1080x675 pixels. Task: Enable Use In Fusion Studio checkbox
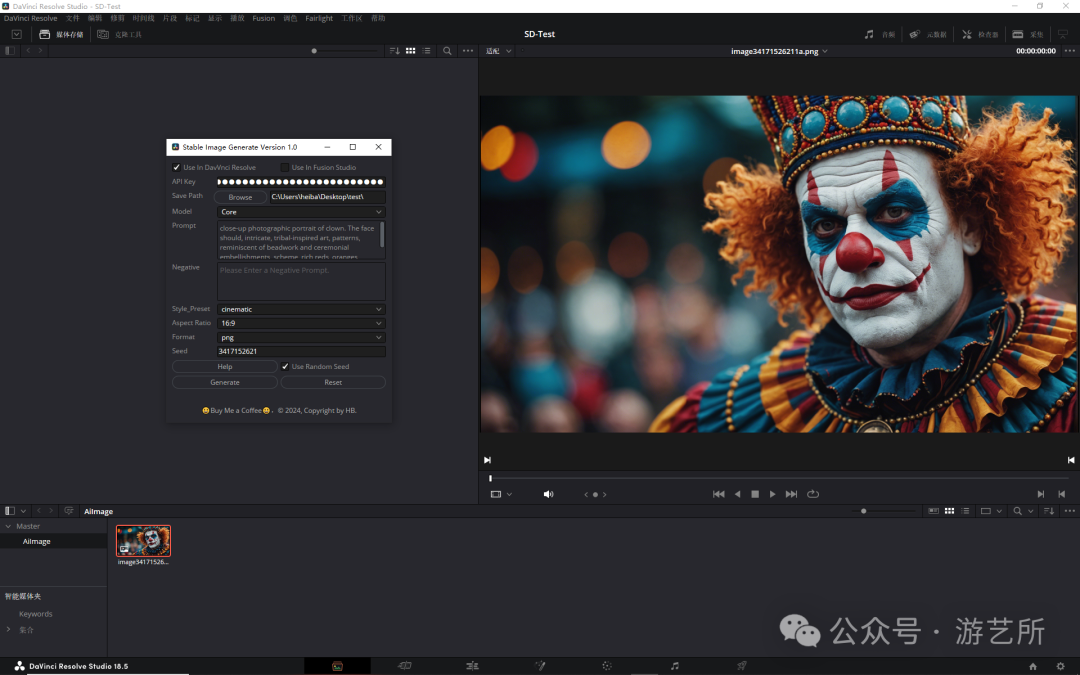(x=285, y=167)
